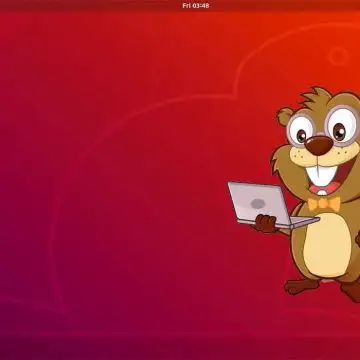
Task: Click the beaver's silver laptop lid
Action: [x=257, y=202]
